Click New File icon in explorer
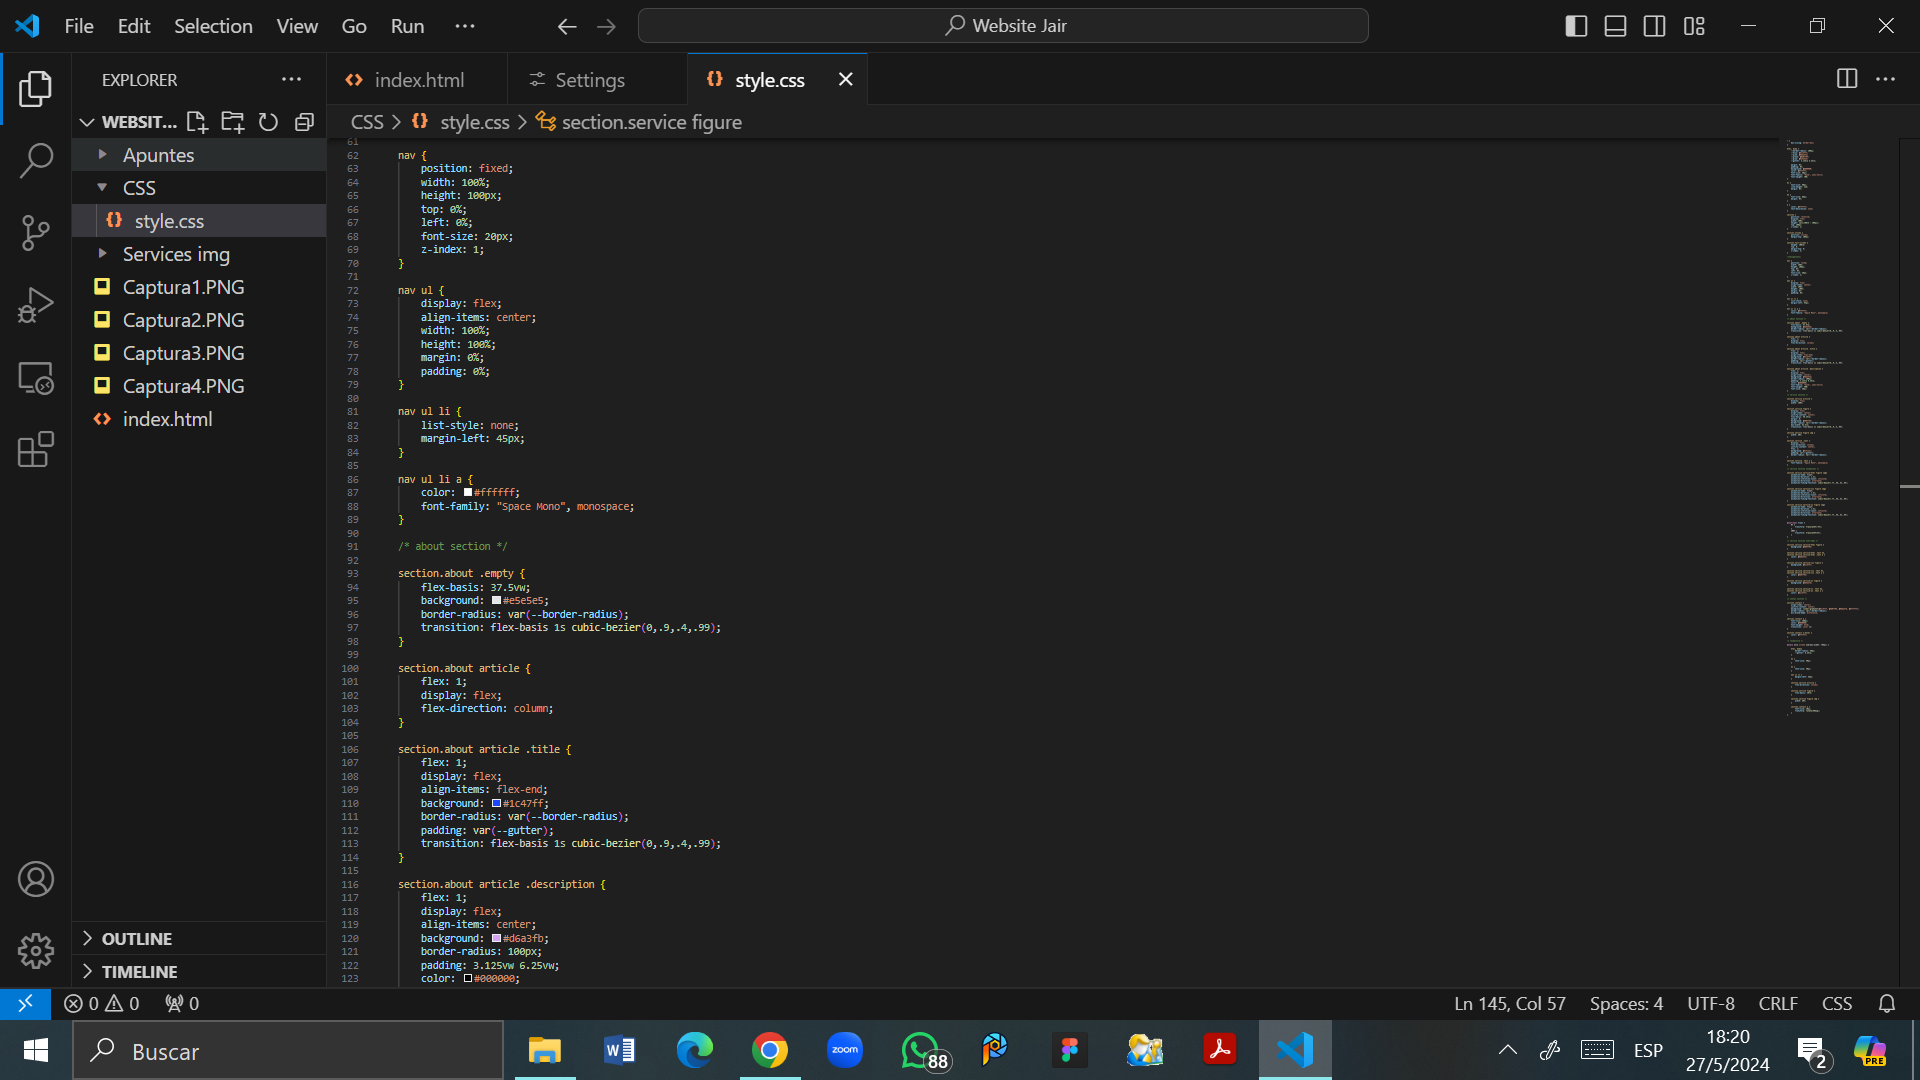The width and height of the screenshot is (1920, 1080). click(197, 122)
